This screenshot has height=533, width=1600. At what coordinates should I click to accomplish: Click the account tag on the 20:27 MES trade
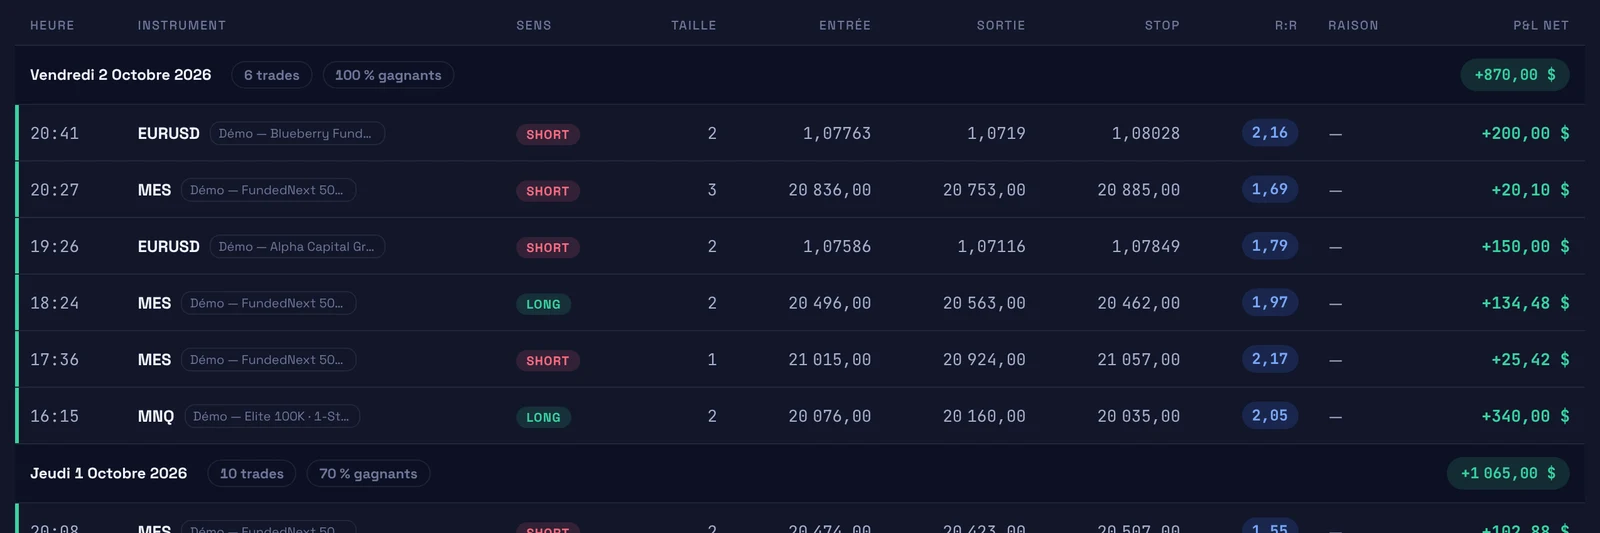[268, 190]
